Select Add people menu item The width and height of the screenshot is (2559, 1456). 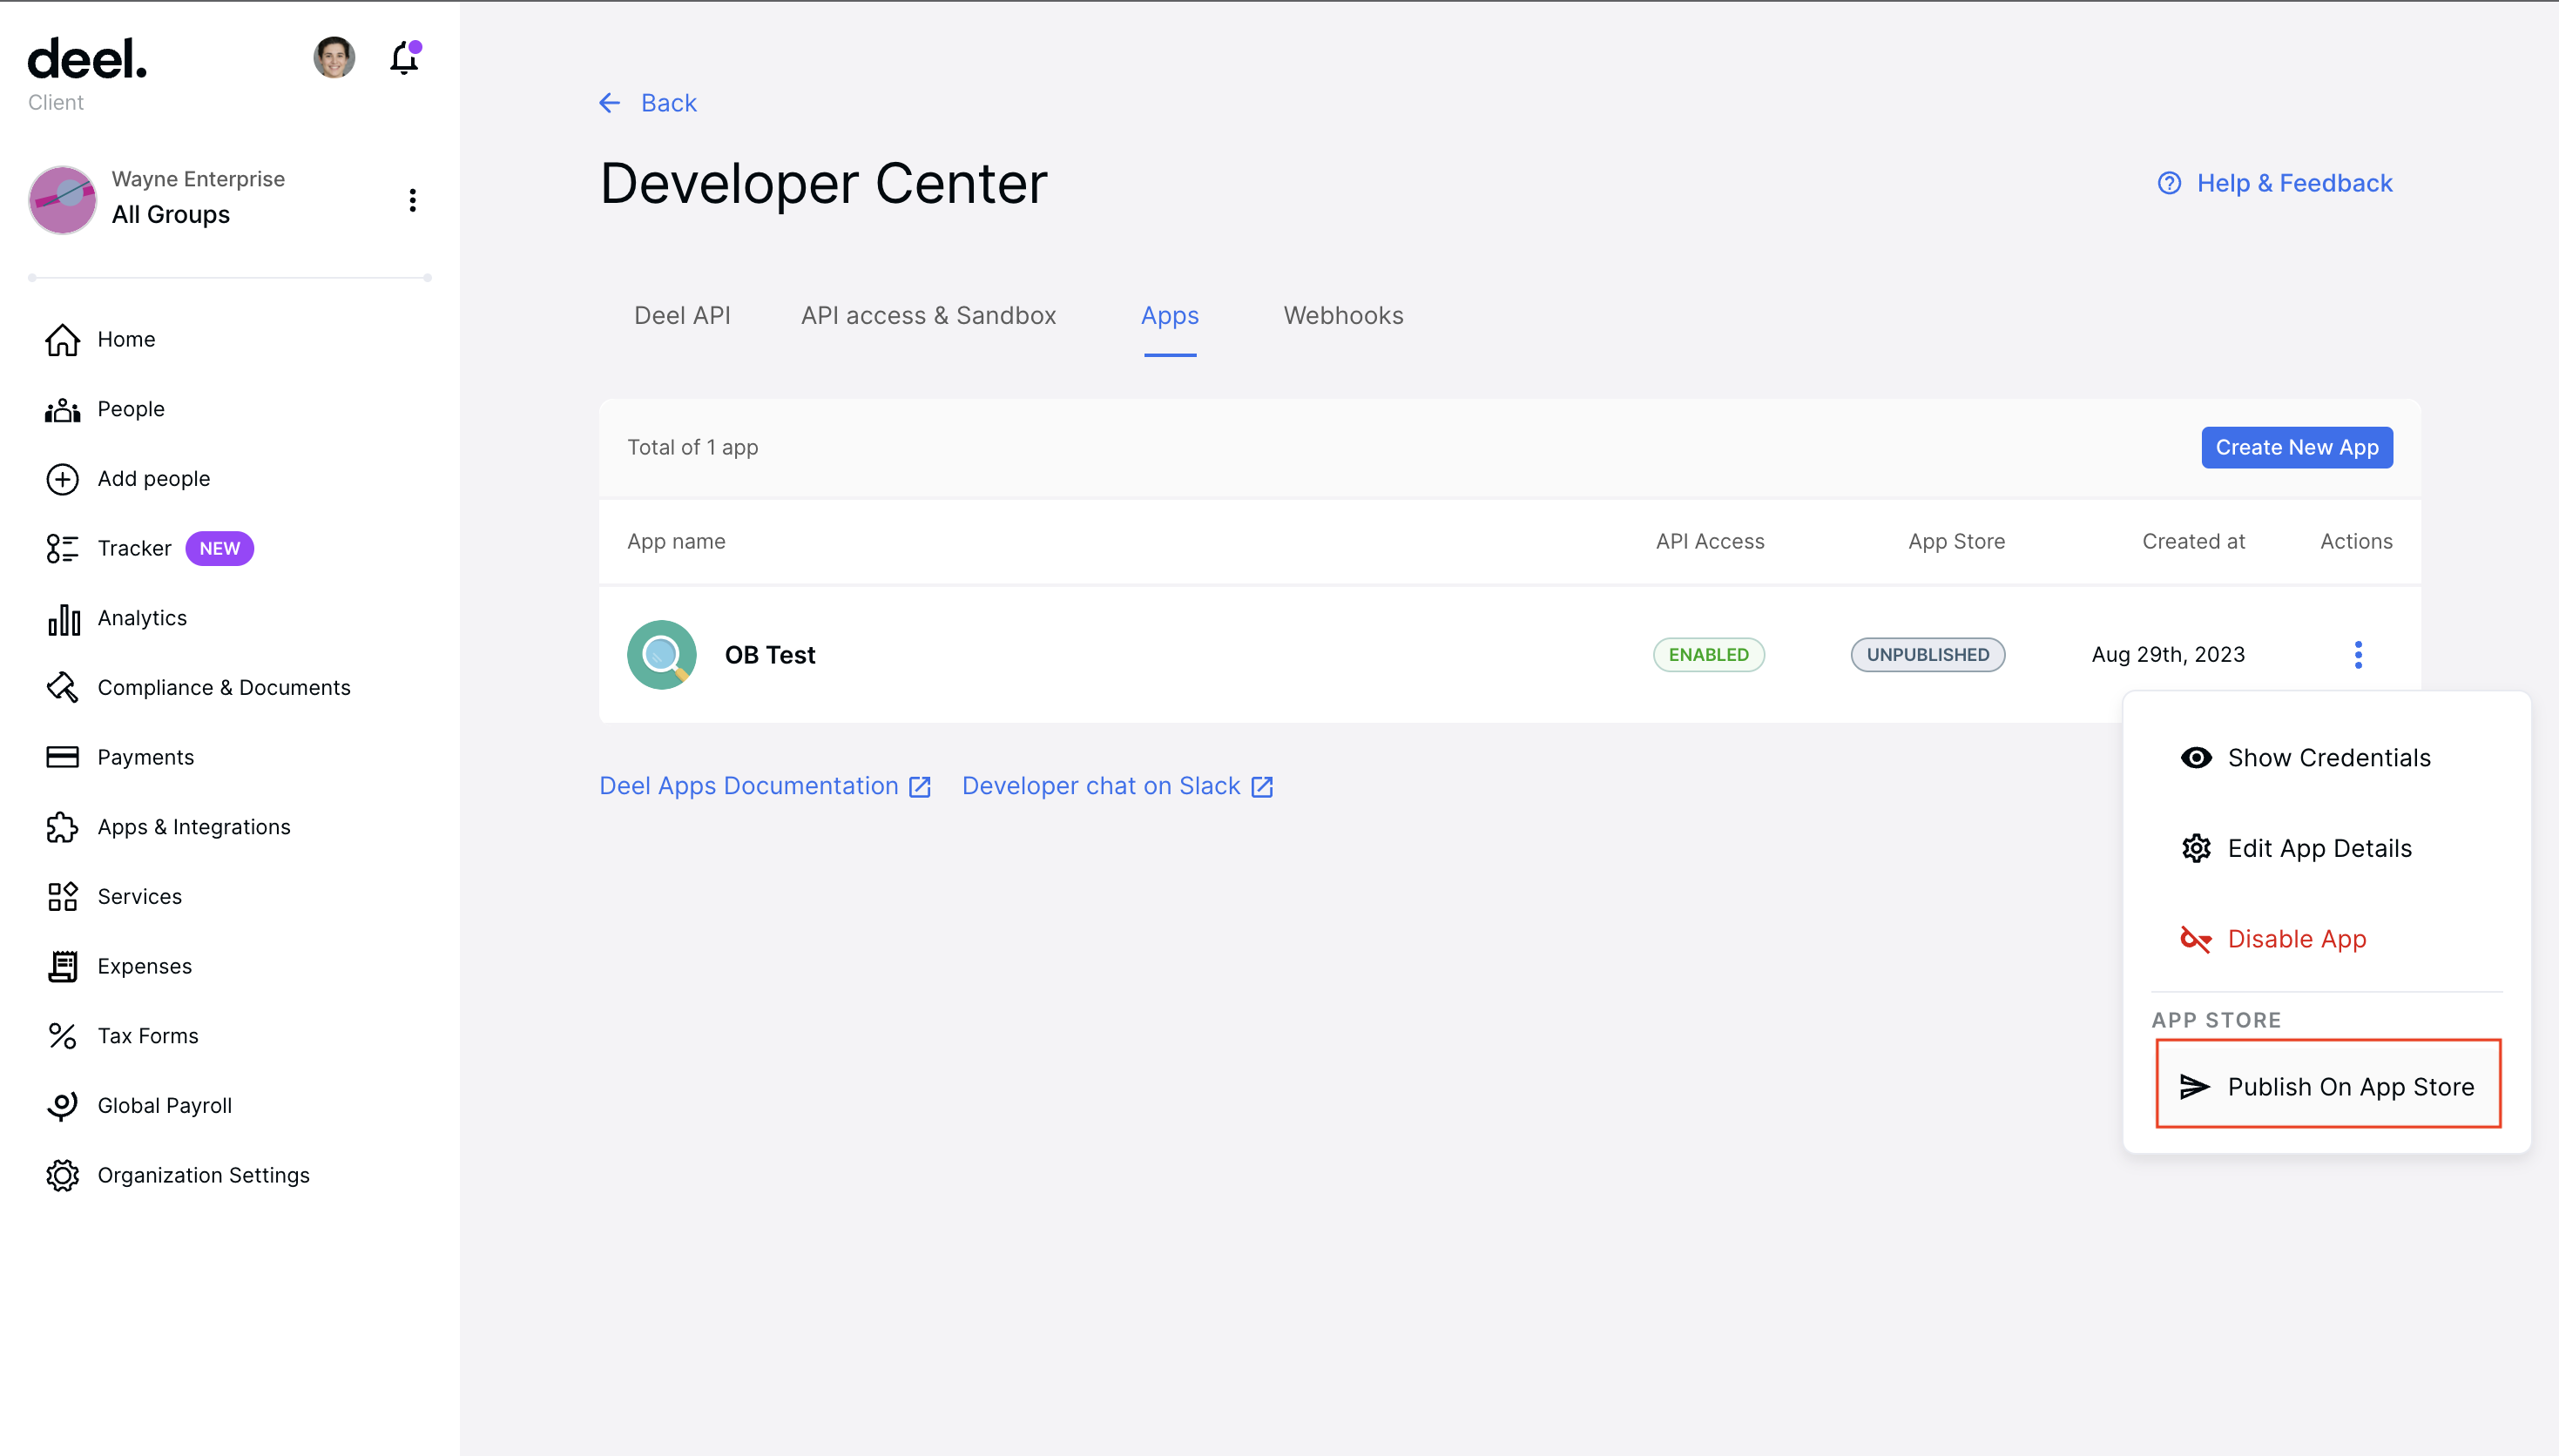[154, 479]
